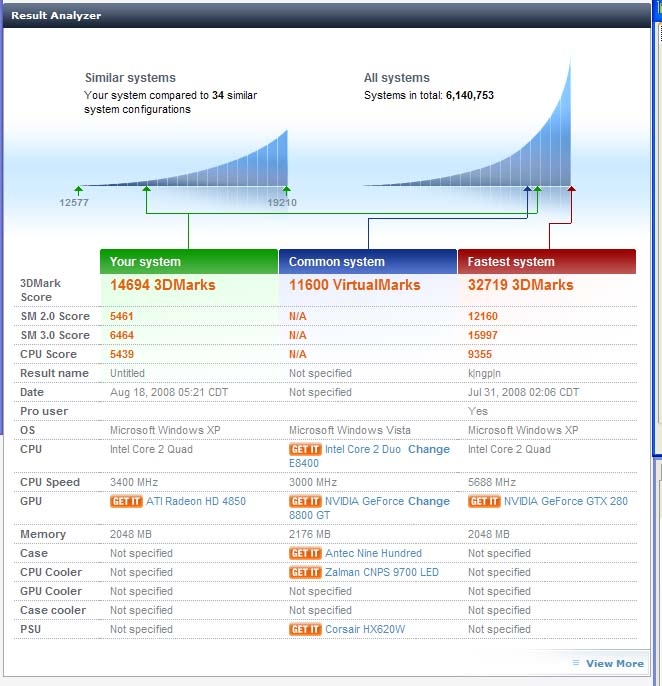Click the 3000 MHz CPU speed value

tap(313, 482)
